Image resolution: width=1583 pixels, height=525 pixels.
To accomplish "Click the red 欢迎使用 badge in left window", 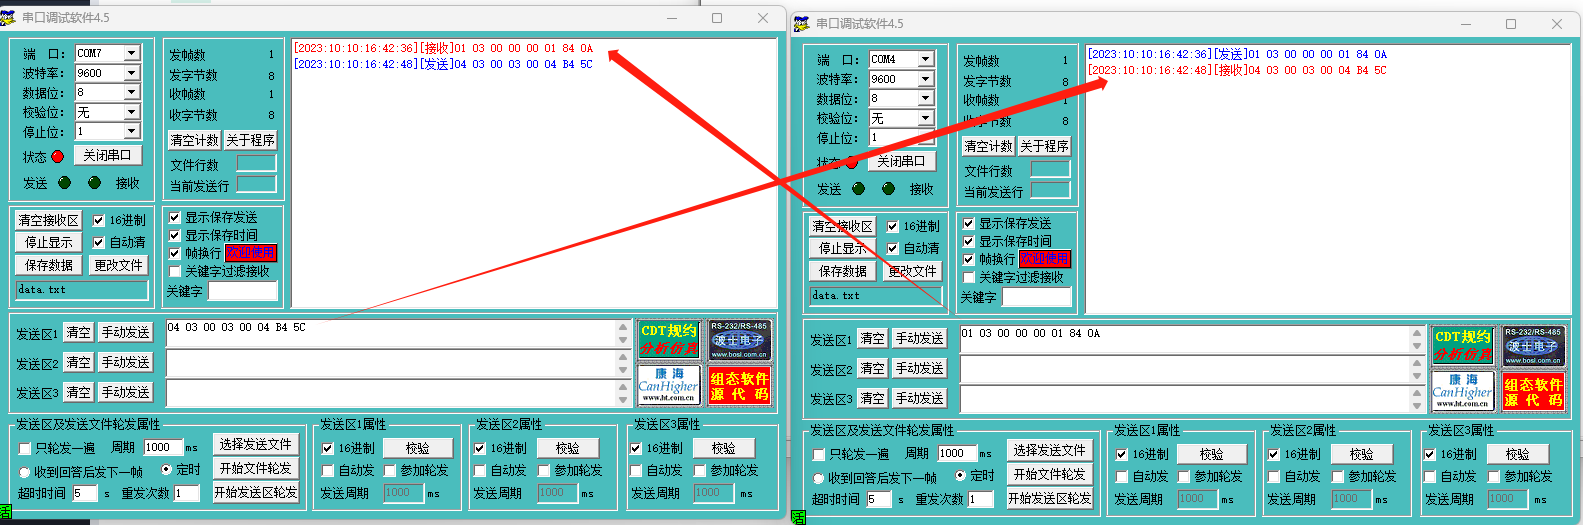I will (x=250, y=253).
